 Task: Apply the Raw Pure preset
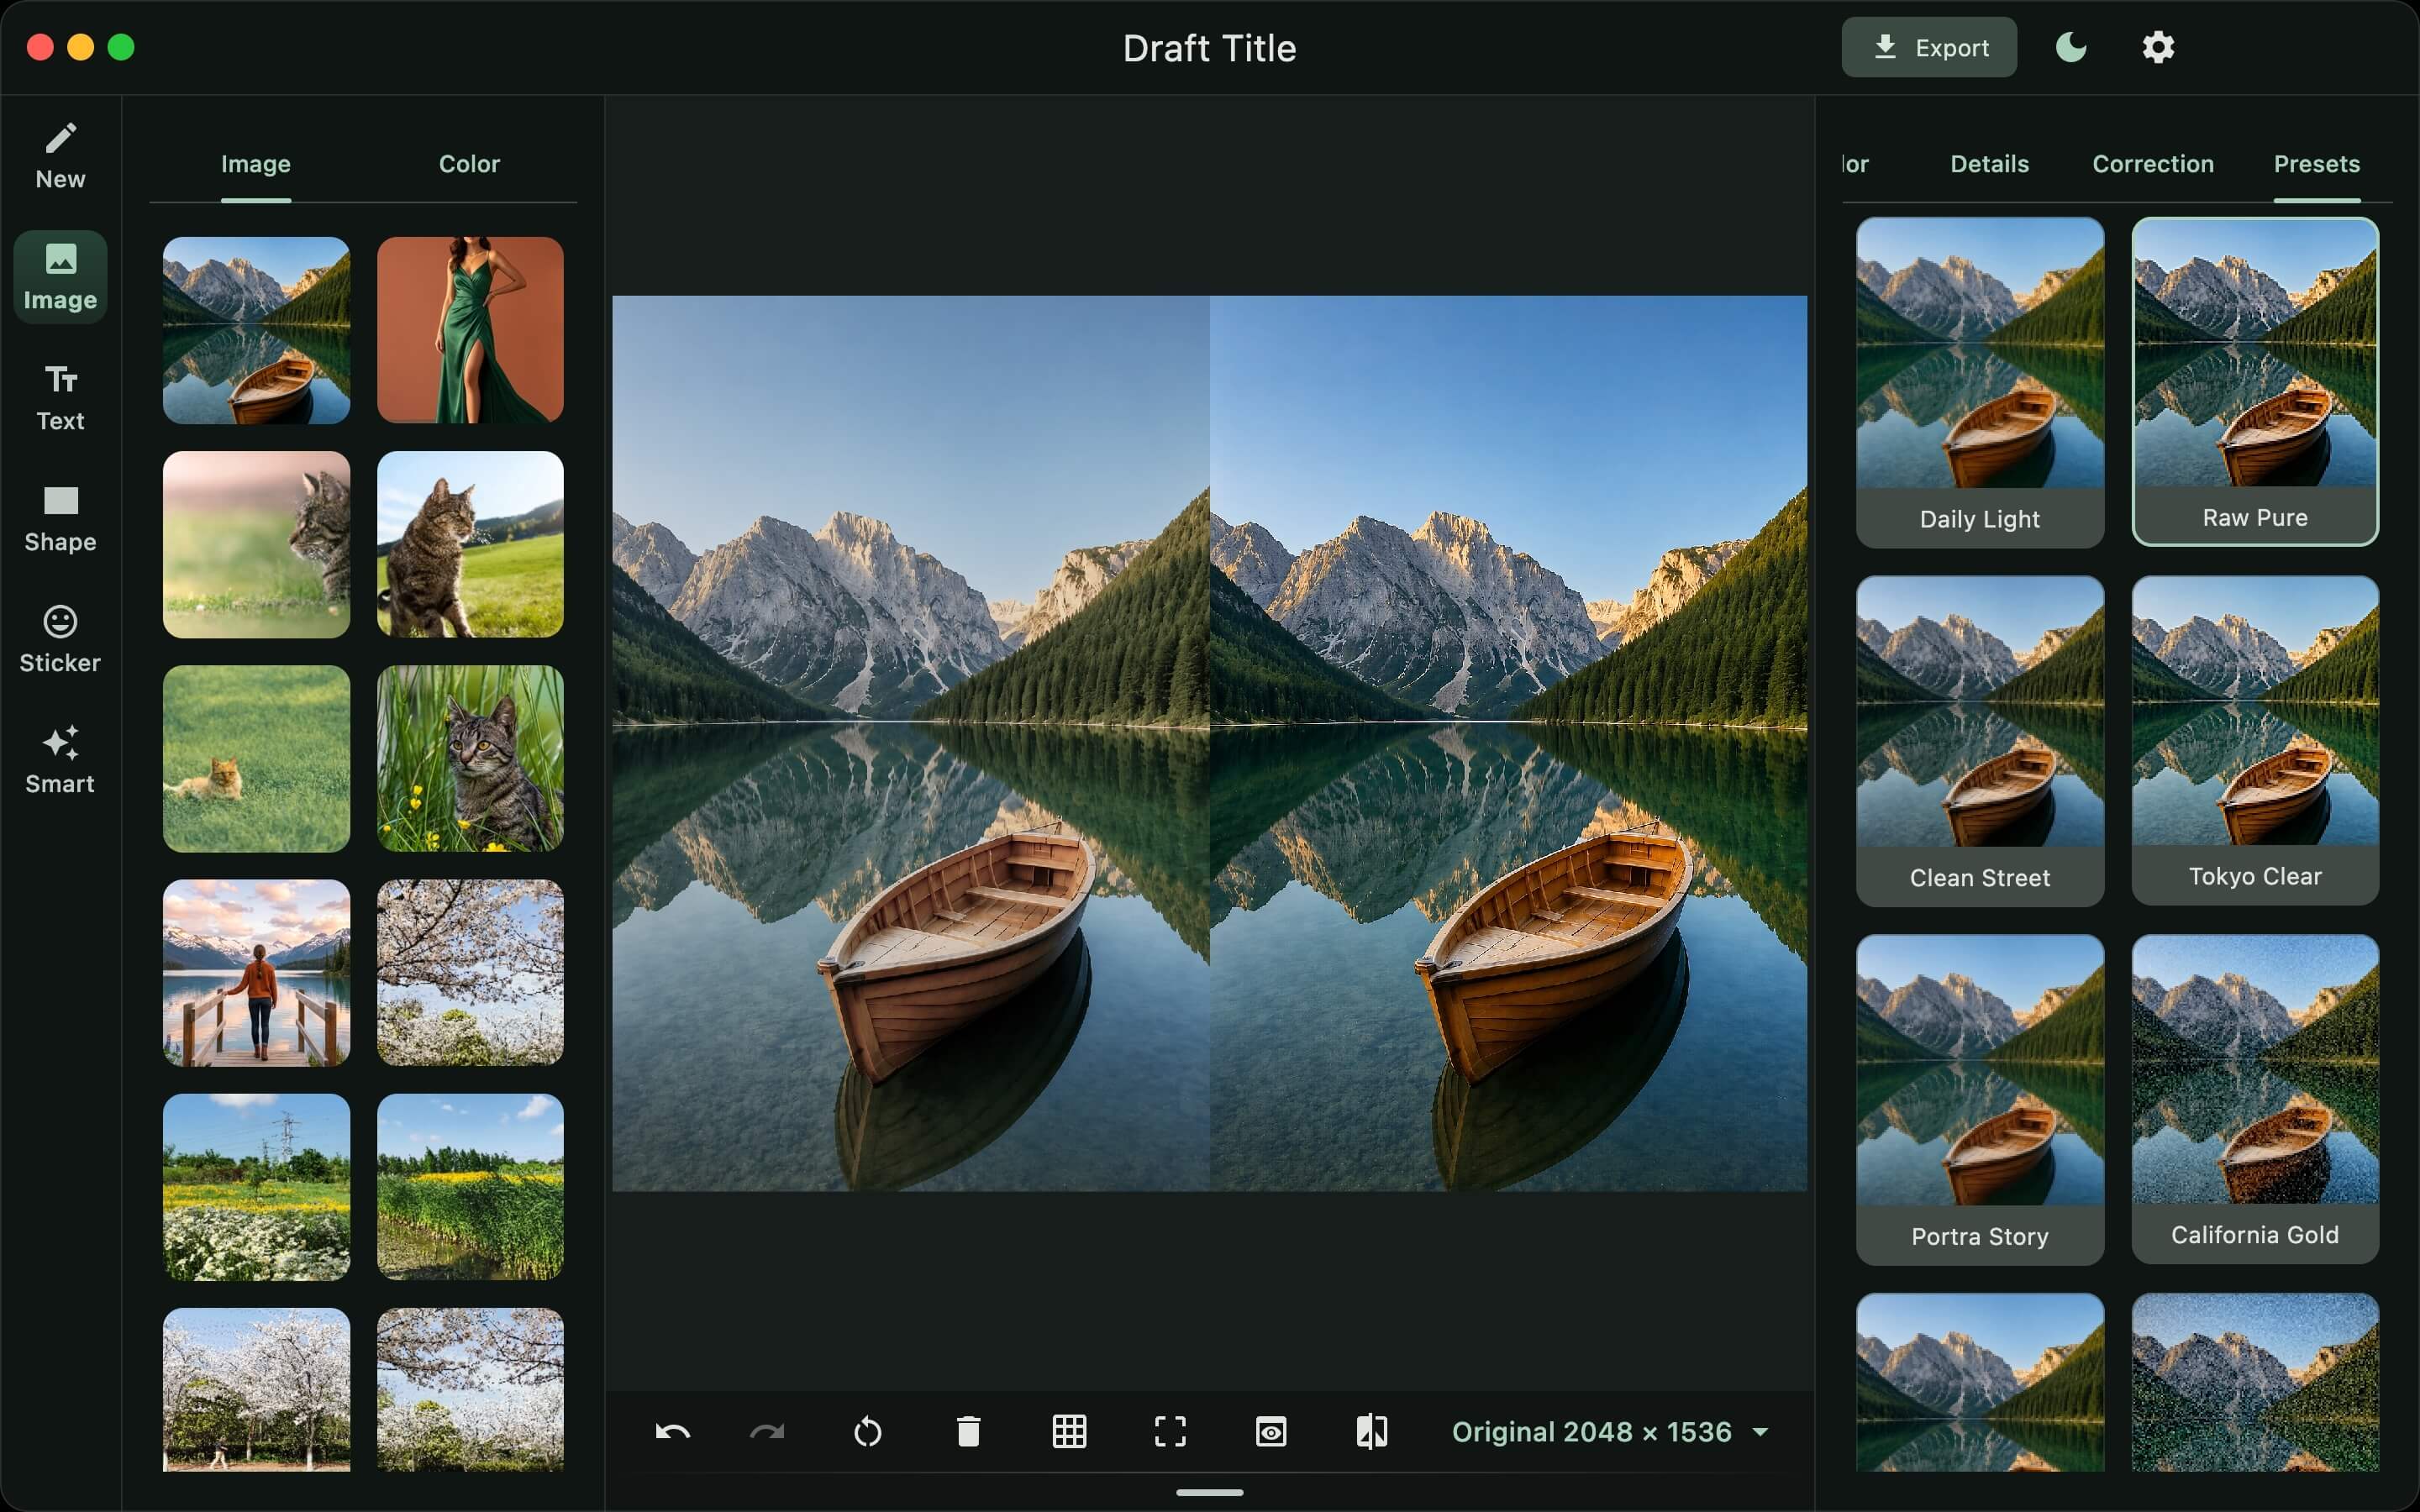(2255, 381)
